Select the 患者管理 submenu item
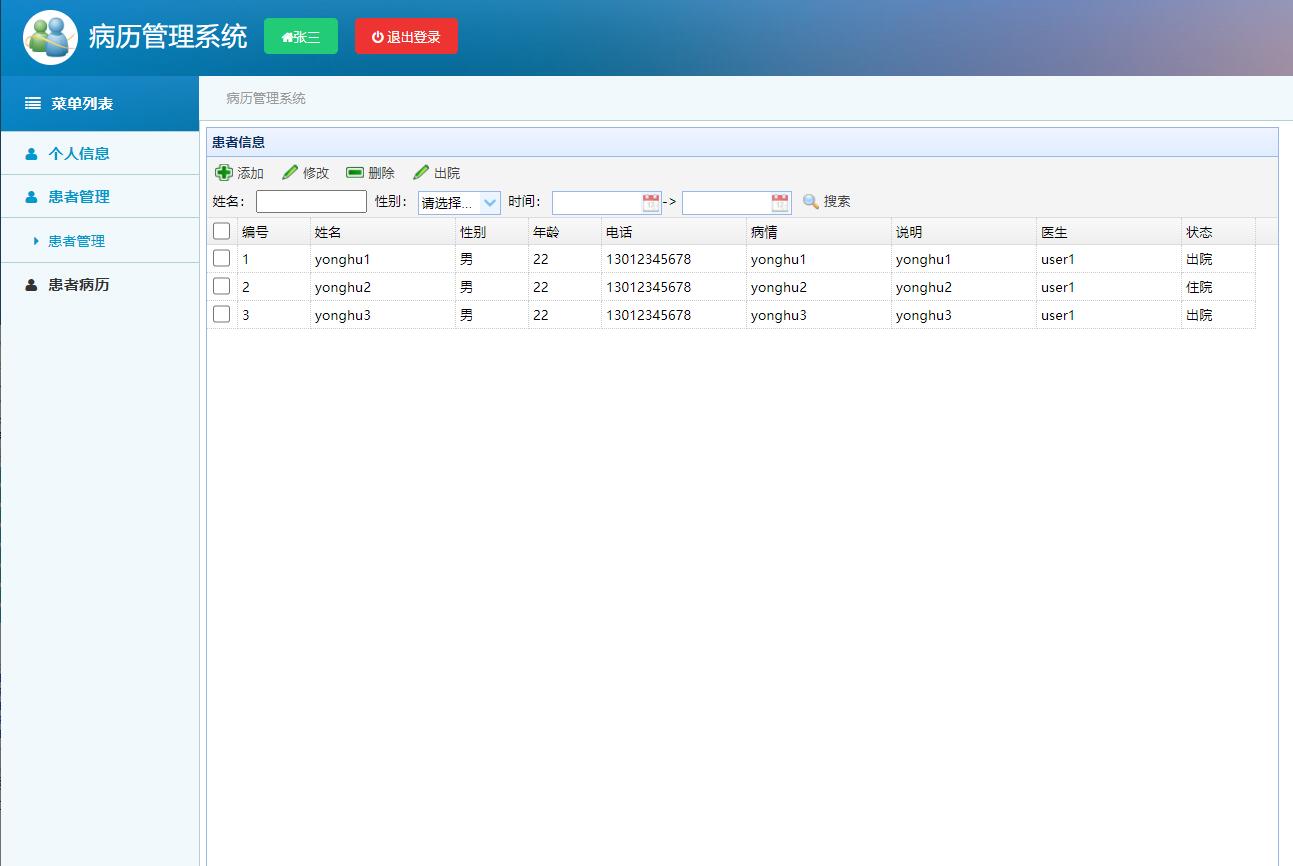This screenshot has width=1293, height=866. pyautogui.click(x=76, y=241)
